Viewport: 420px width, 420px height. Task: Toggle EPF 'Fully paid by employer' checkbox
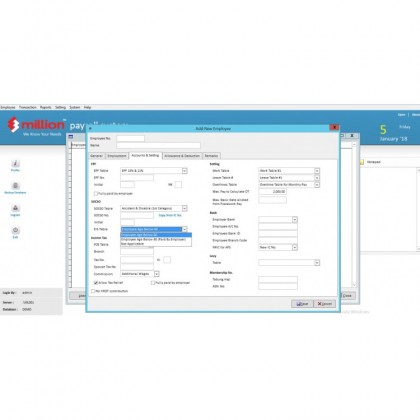tap(96, 193)
